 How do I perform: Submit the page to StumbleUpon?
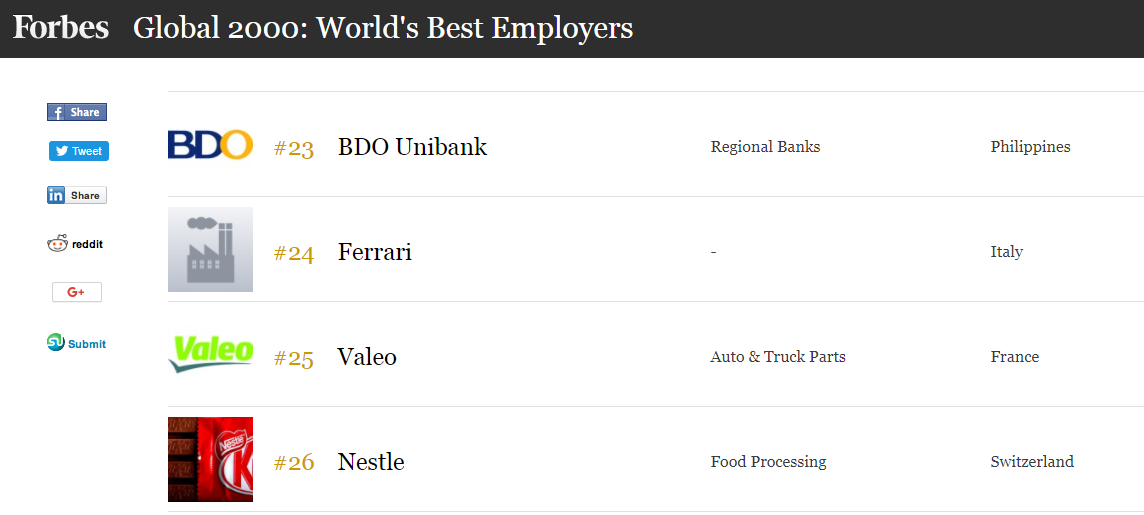point(77,343)
